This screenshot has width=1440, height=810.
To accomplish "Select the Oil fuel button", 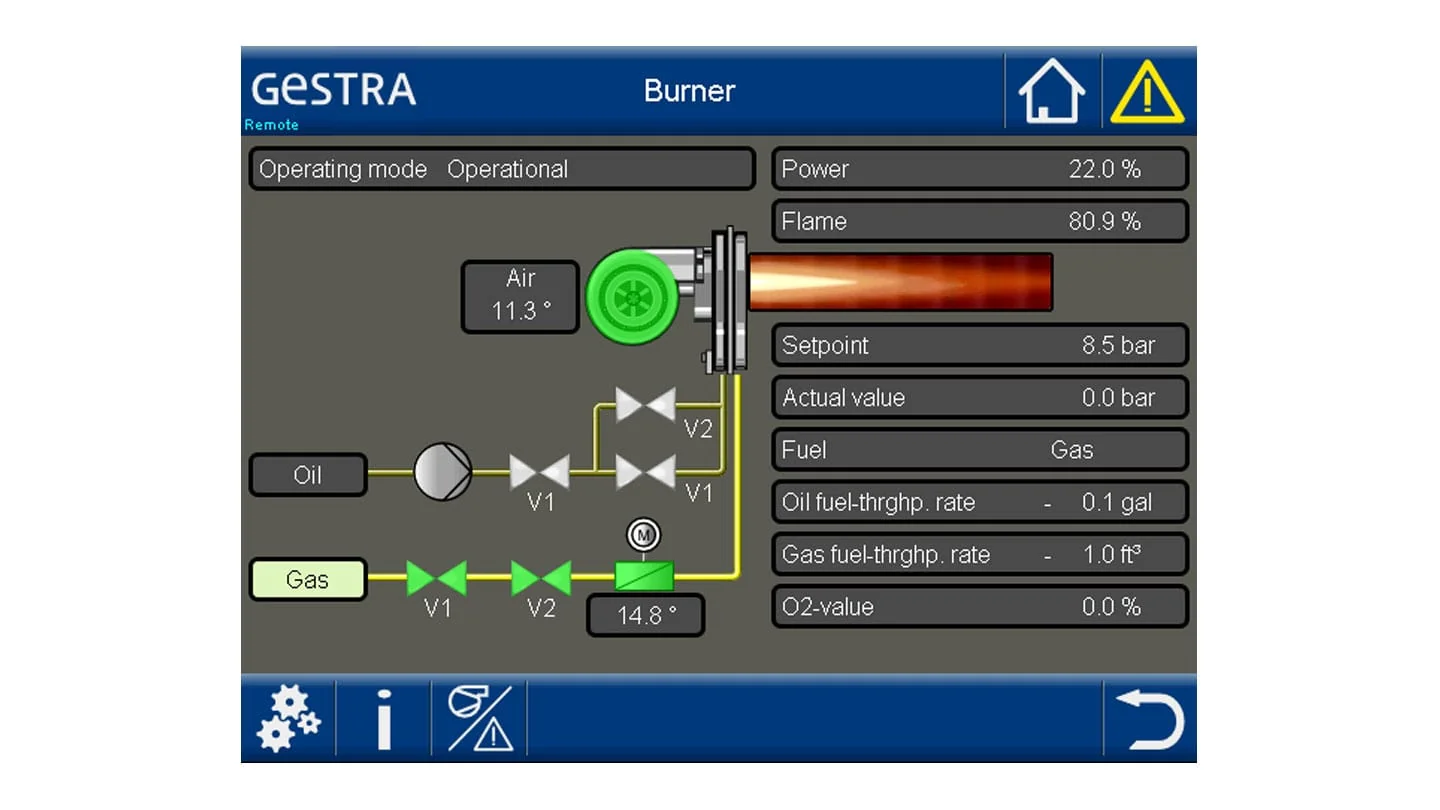I will tap(308, 475).
